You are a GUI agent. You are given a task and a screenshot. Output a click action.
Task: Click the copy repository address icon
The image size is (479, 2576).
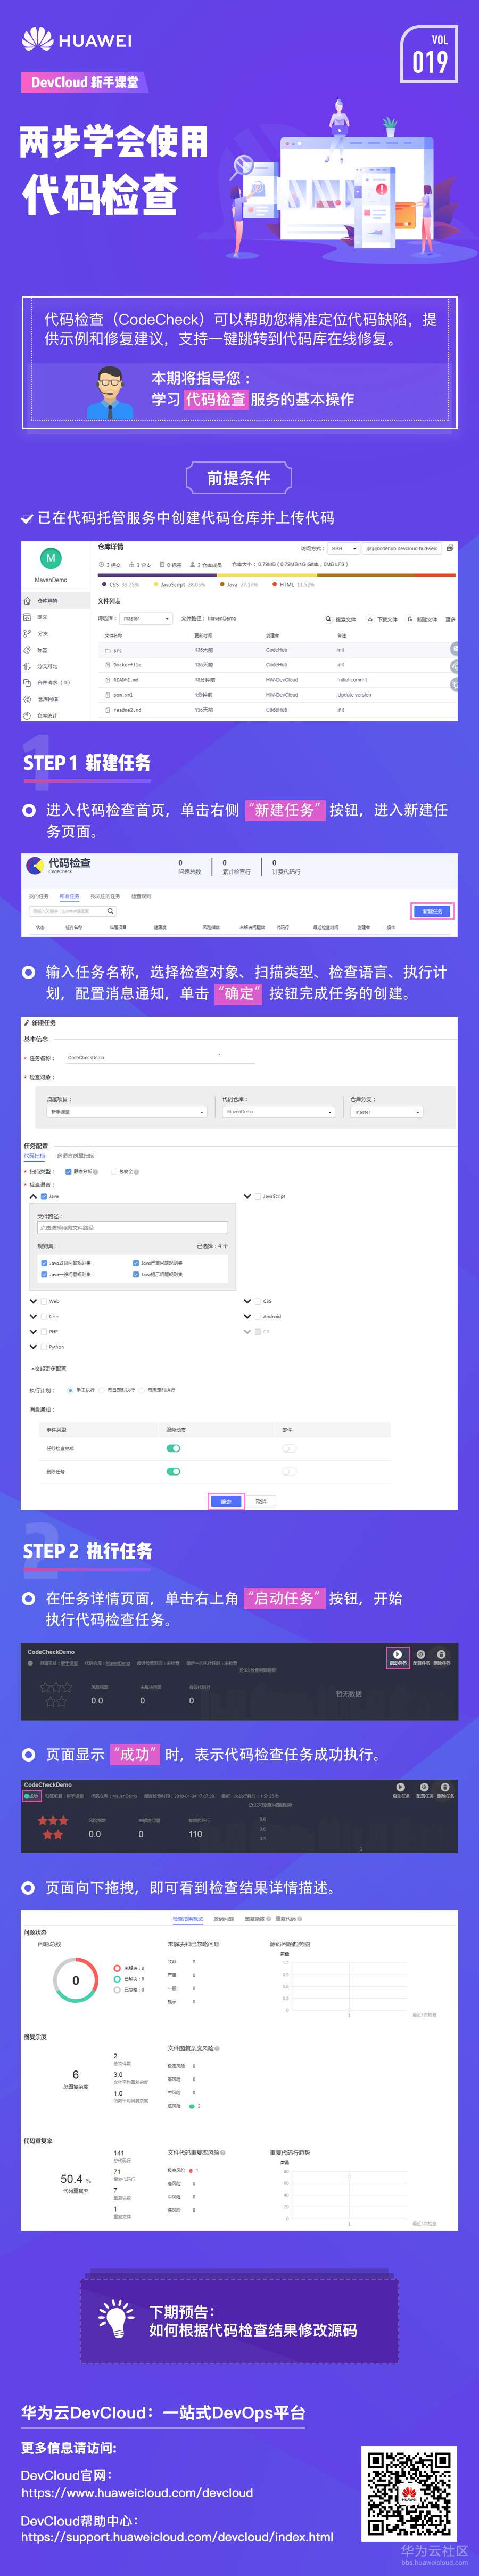click(450, 548)
